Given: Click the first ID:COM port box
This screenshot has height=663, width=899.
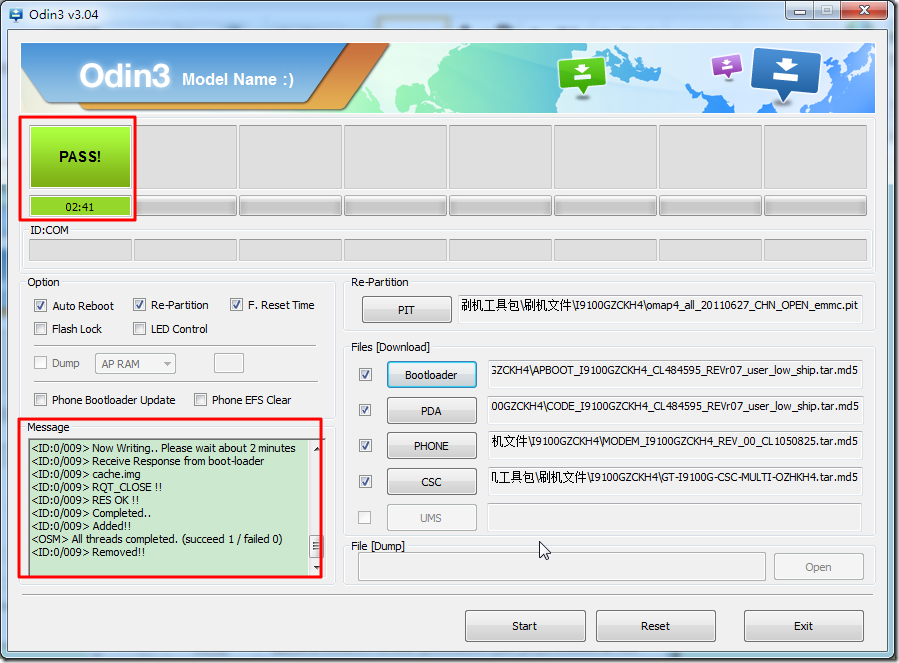Looking at the screenshot, I should (80, 250).
